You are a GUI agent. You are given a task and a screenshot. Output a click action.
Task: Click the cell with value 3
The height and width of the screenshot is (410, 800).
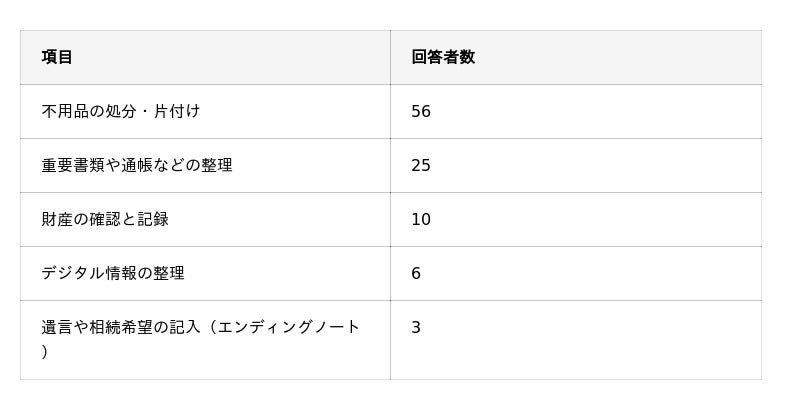click(416, 327)
